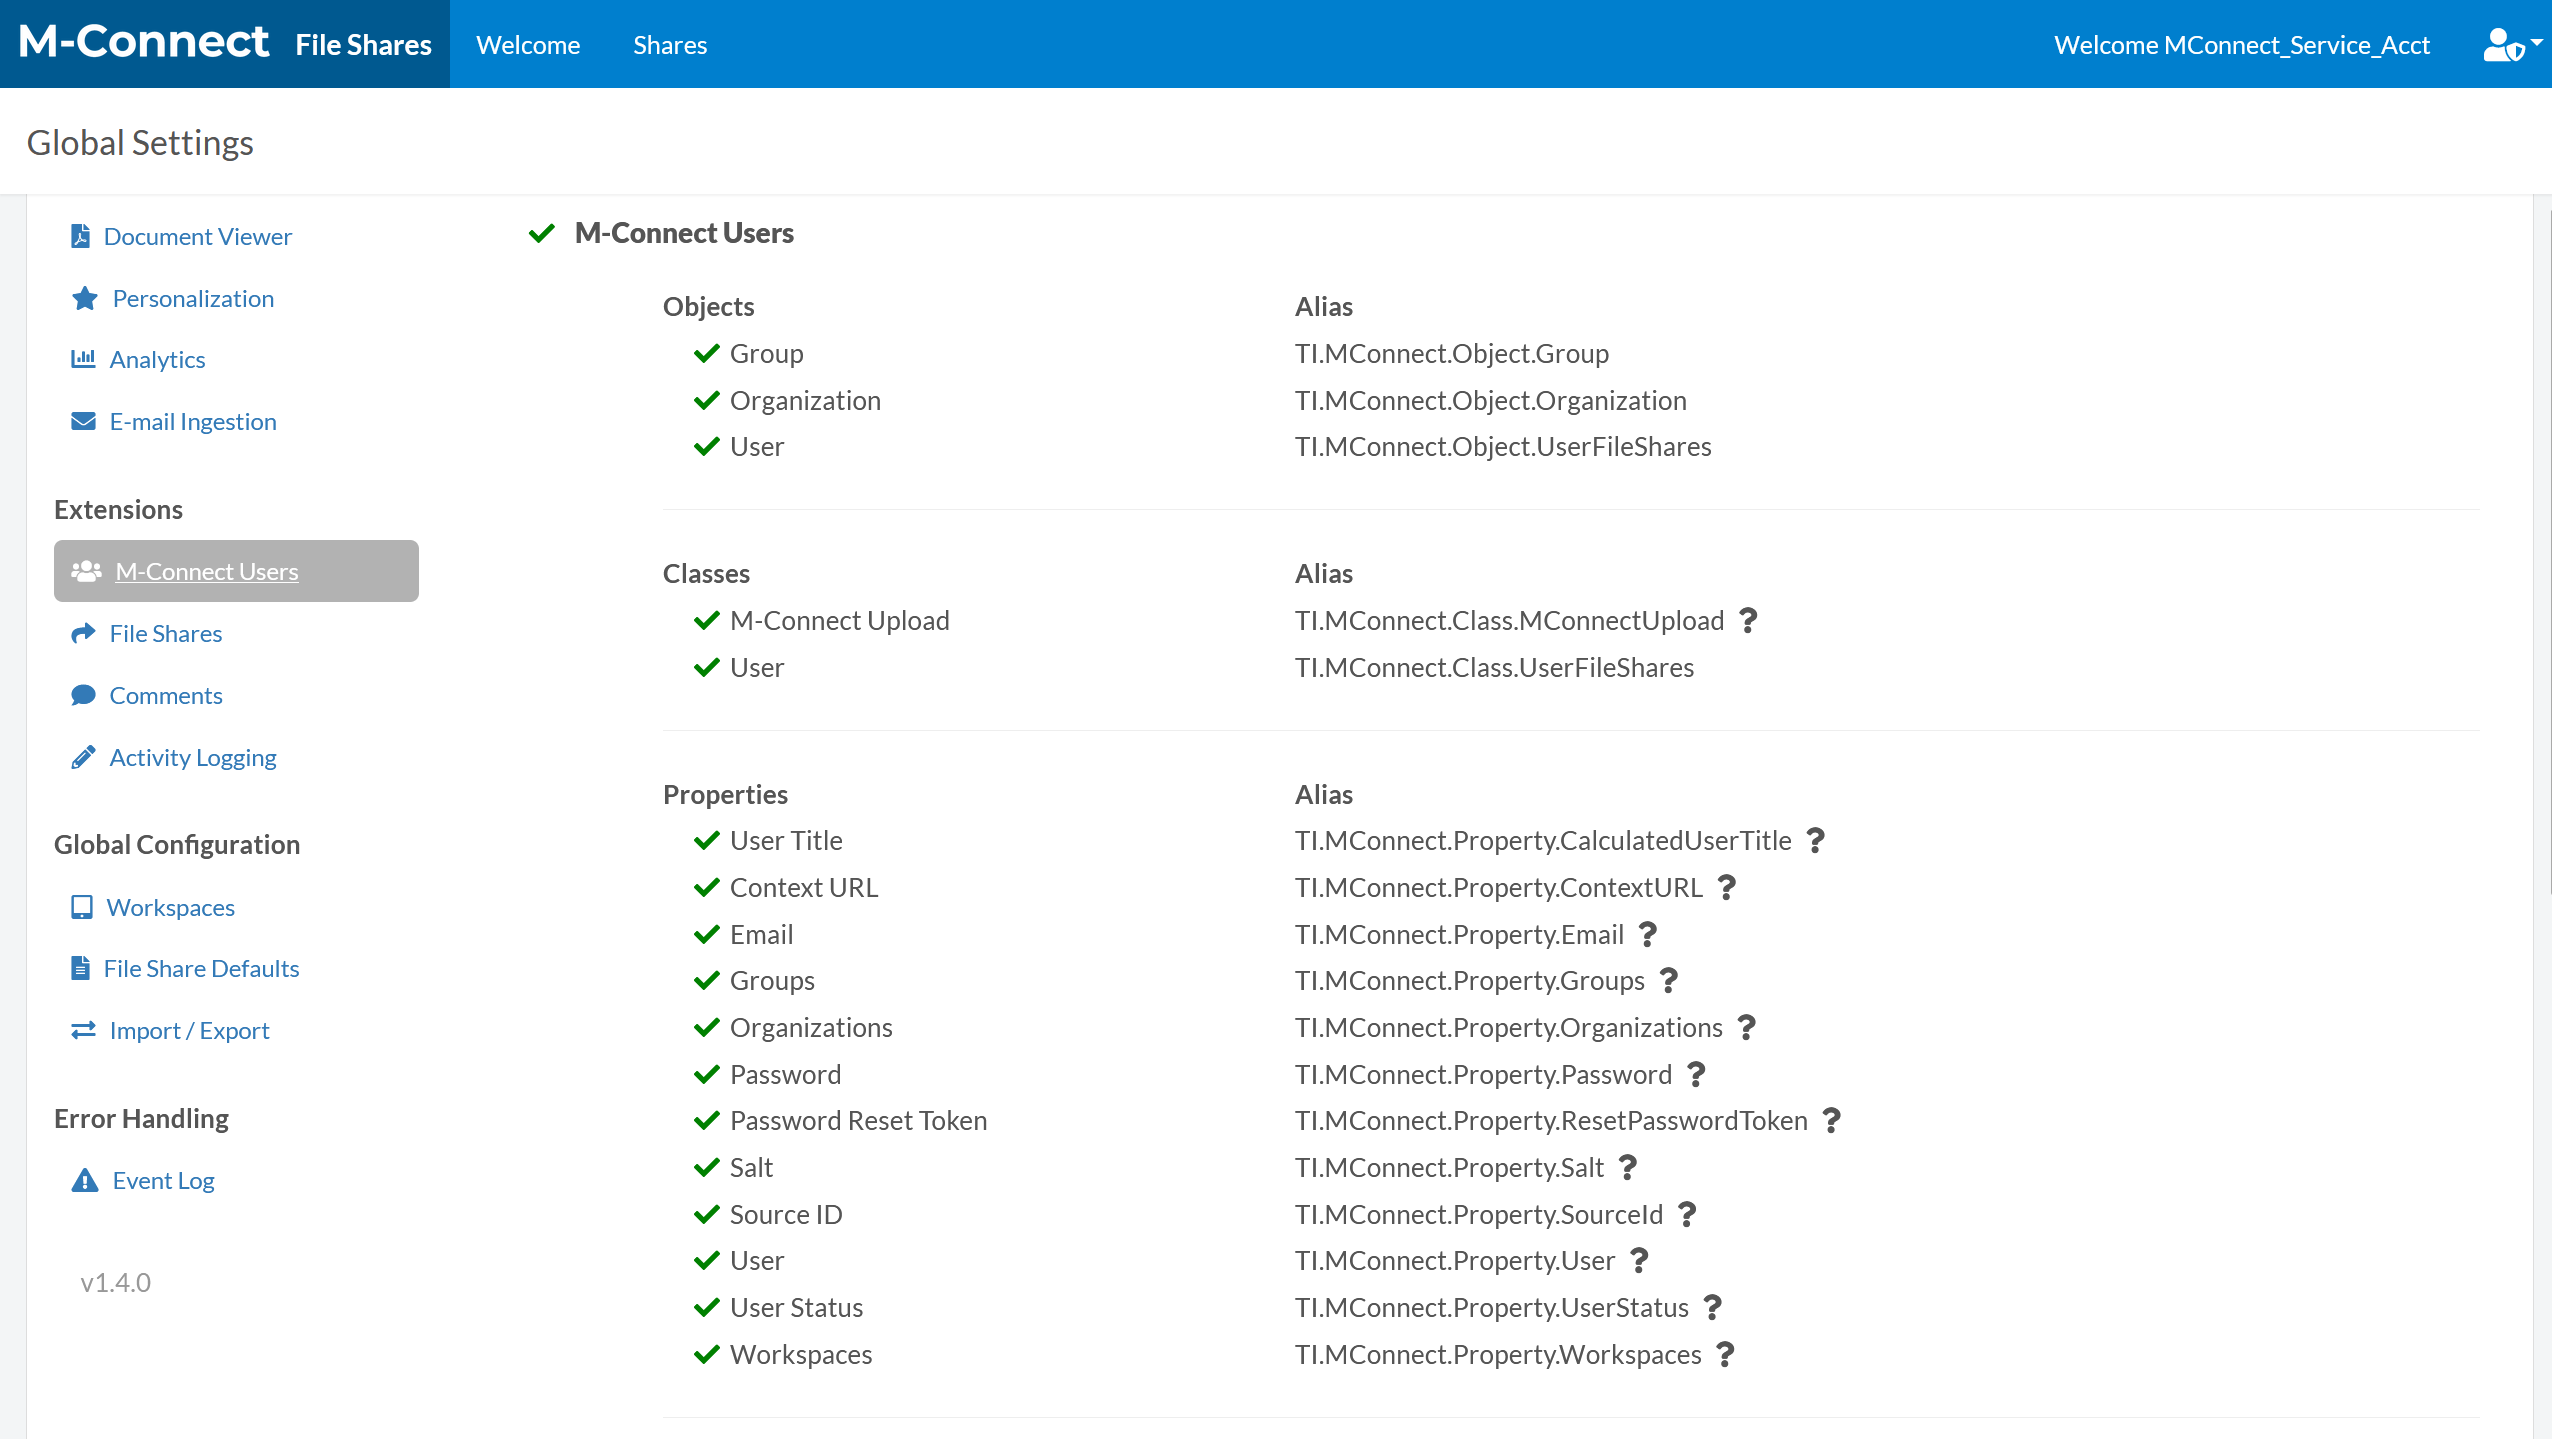Click the Event Log warning triangle icon
The image size is (2552, 1439).
85,1180
